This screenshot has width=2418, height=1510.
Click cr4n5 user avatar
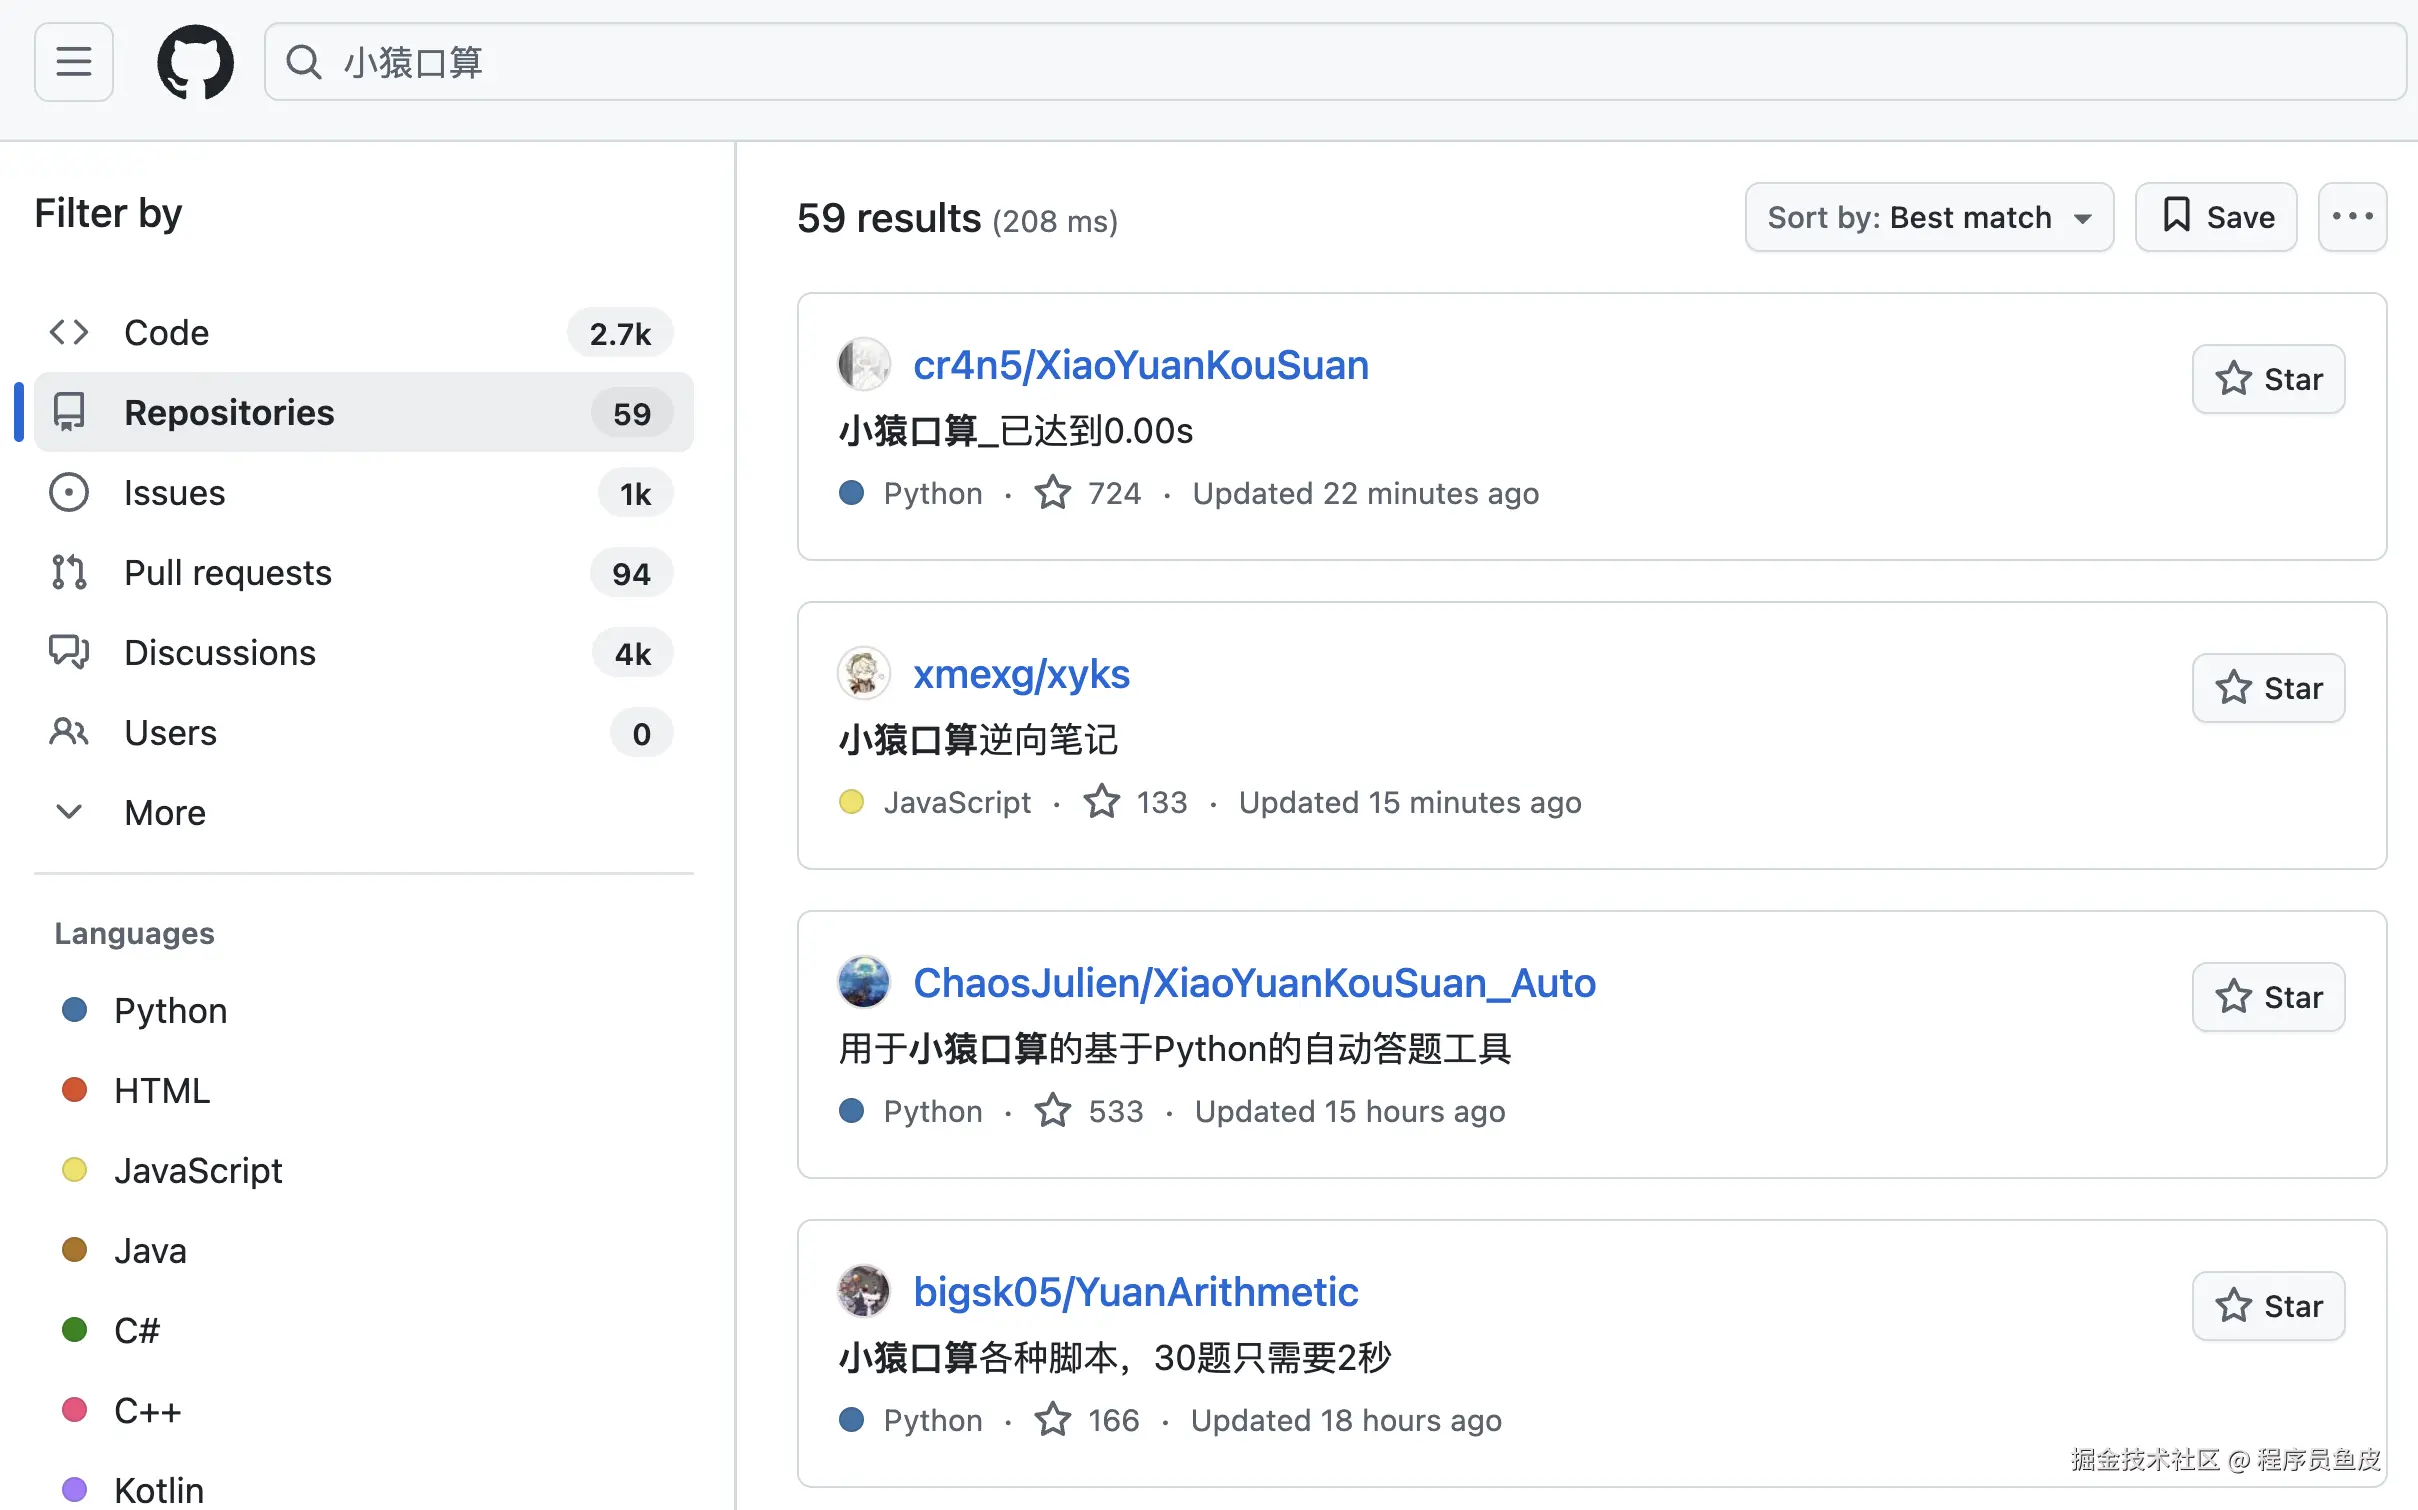(863, 365)
